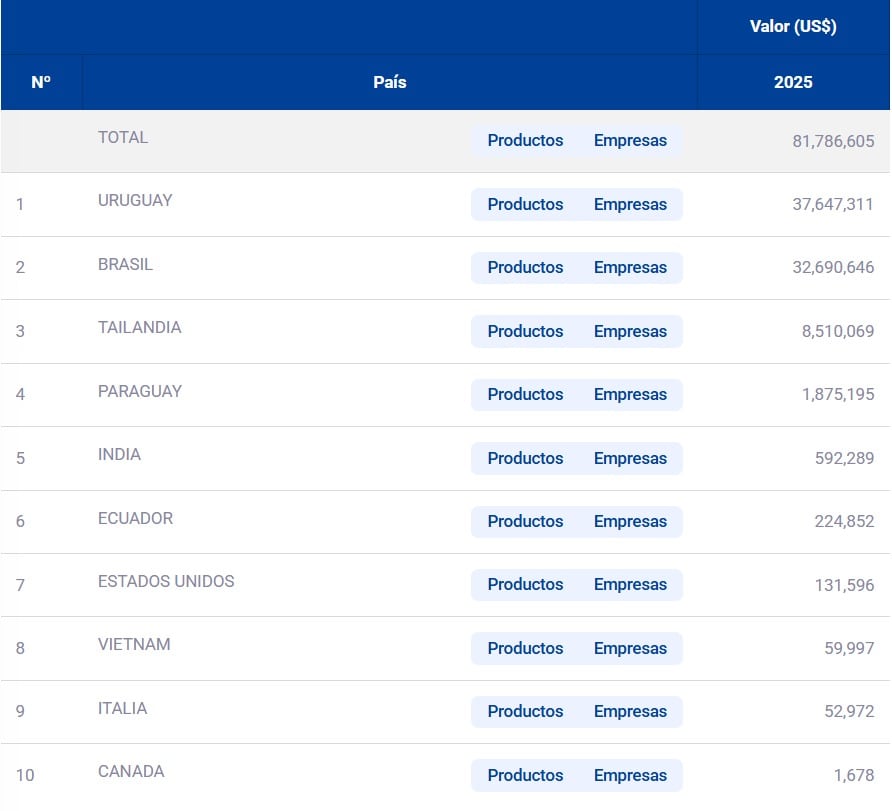Click Empresas in the Tailandia row
The height and width of the screenshot is (811, 892).
[630, 331]
